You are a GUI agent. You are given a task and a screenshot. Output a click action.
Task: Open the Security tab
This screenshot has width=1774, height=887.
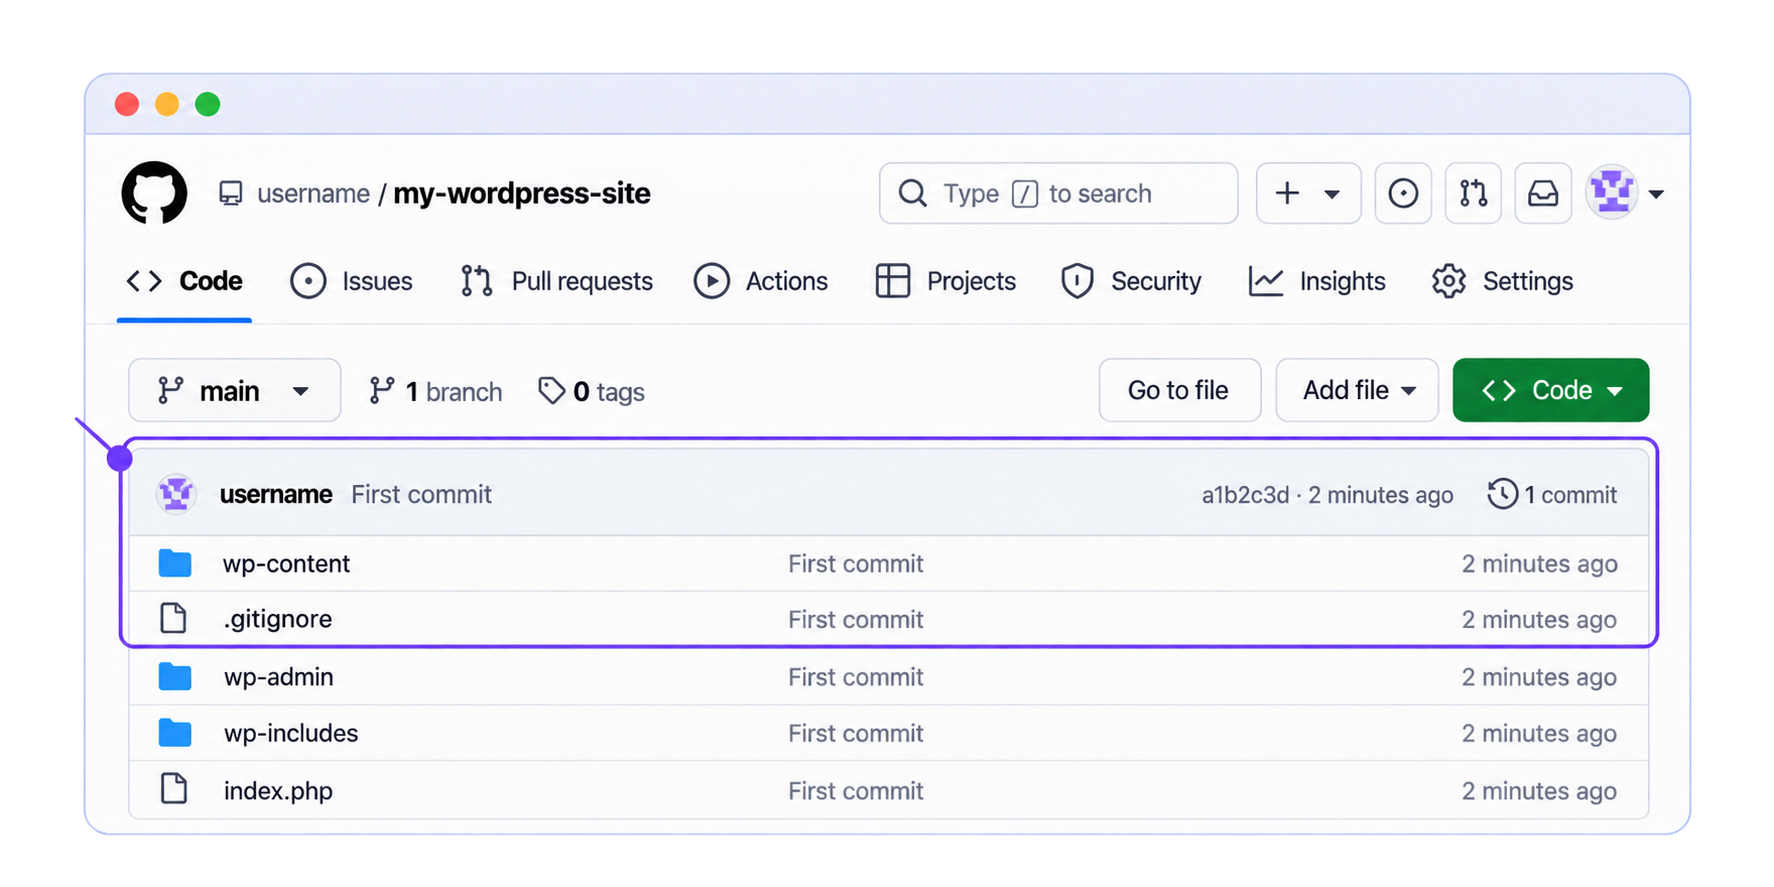1131,281
